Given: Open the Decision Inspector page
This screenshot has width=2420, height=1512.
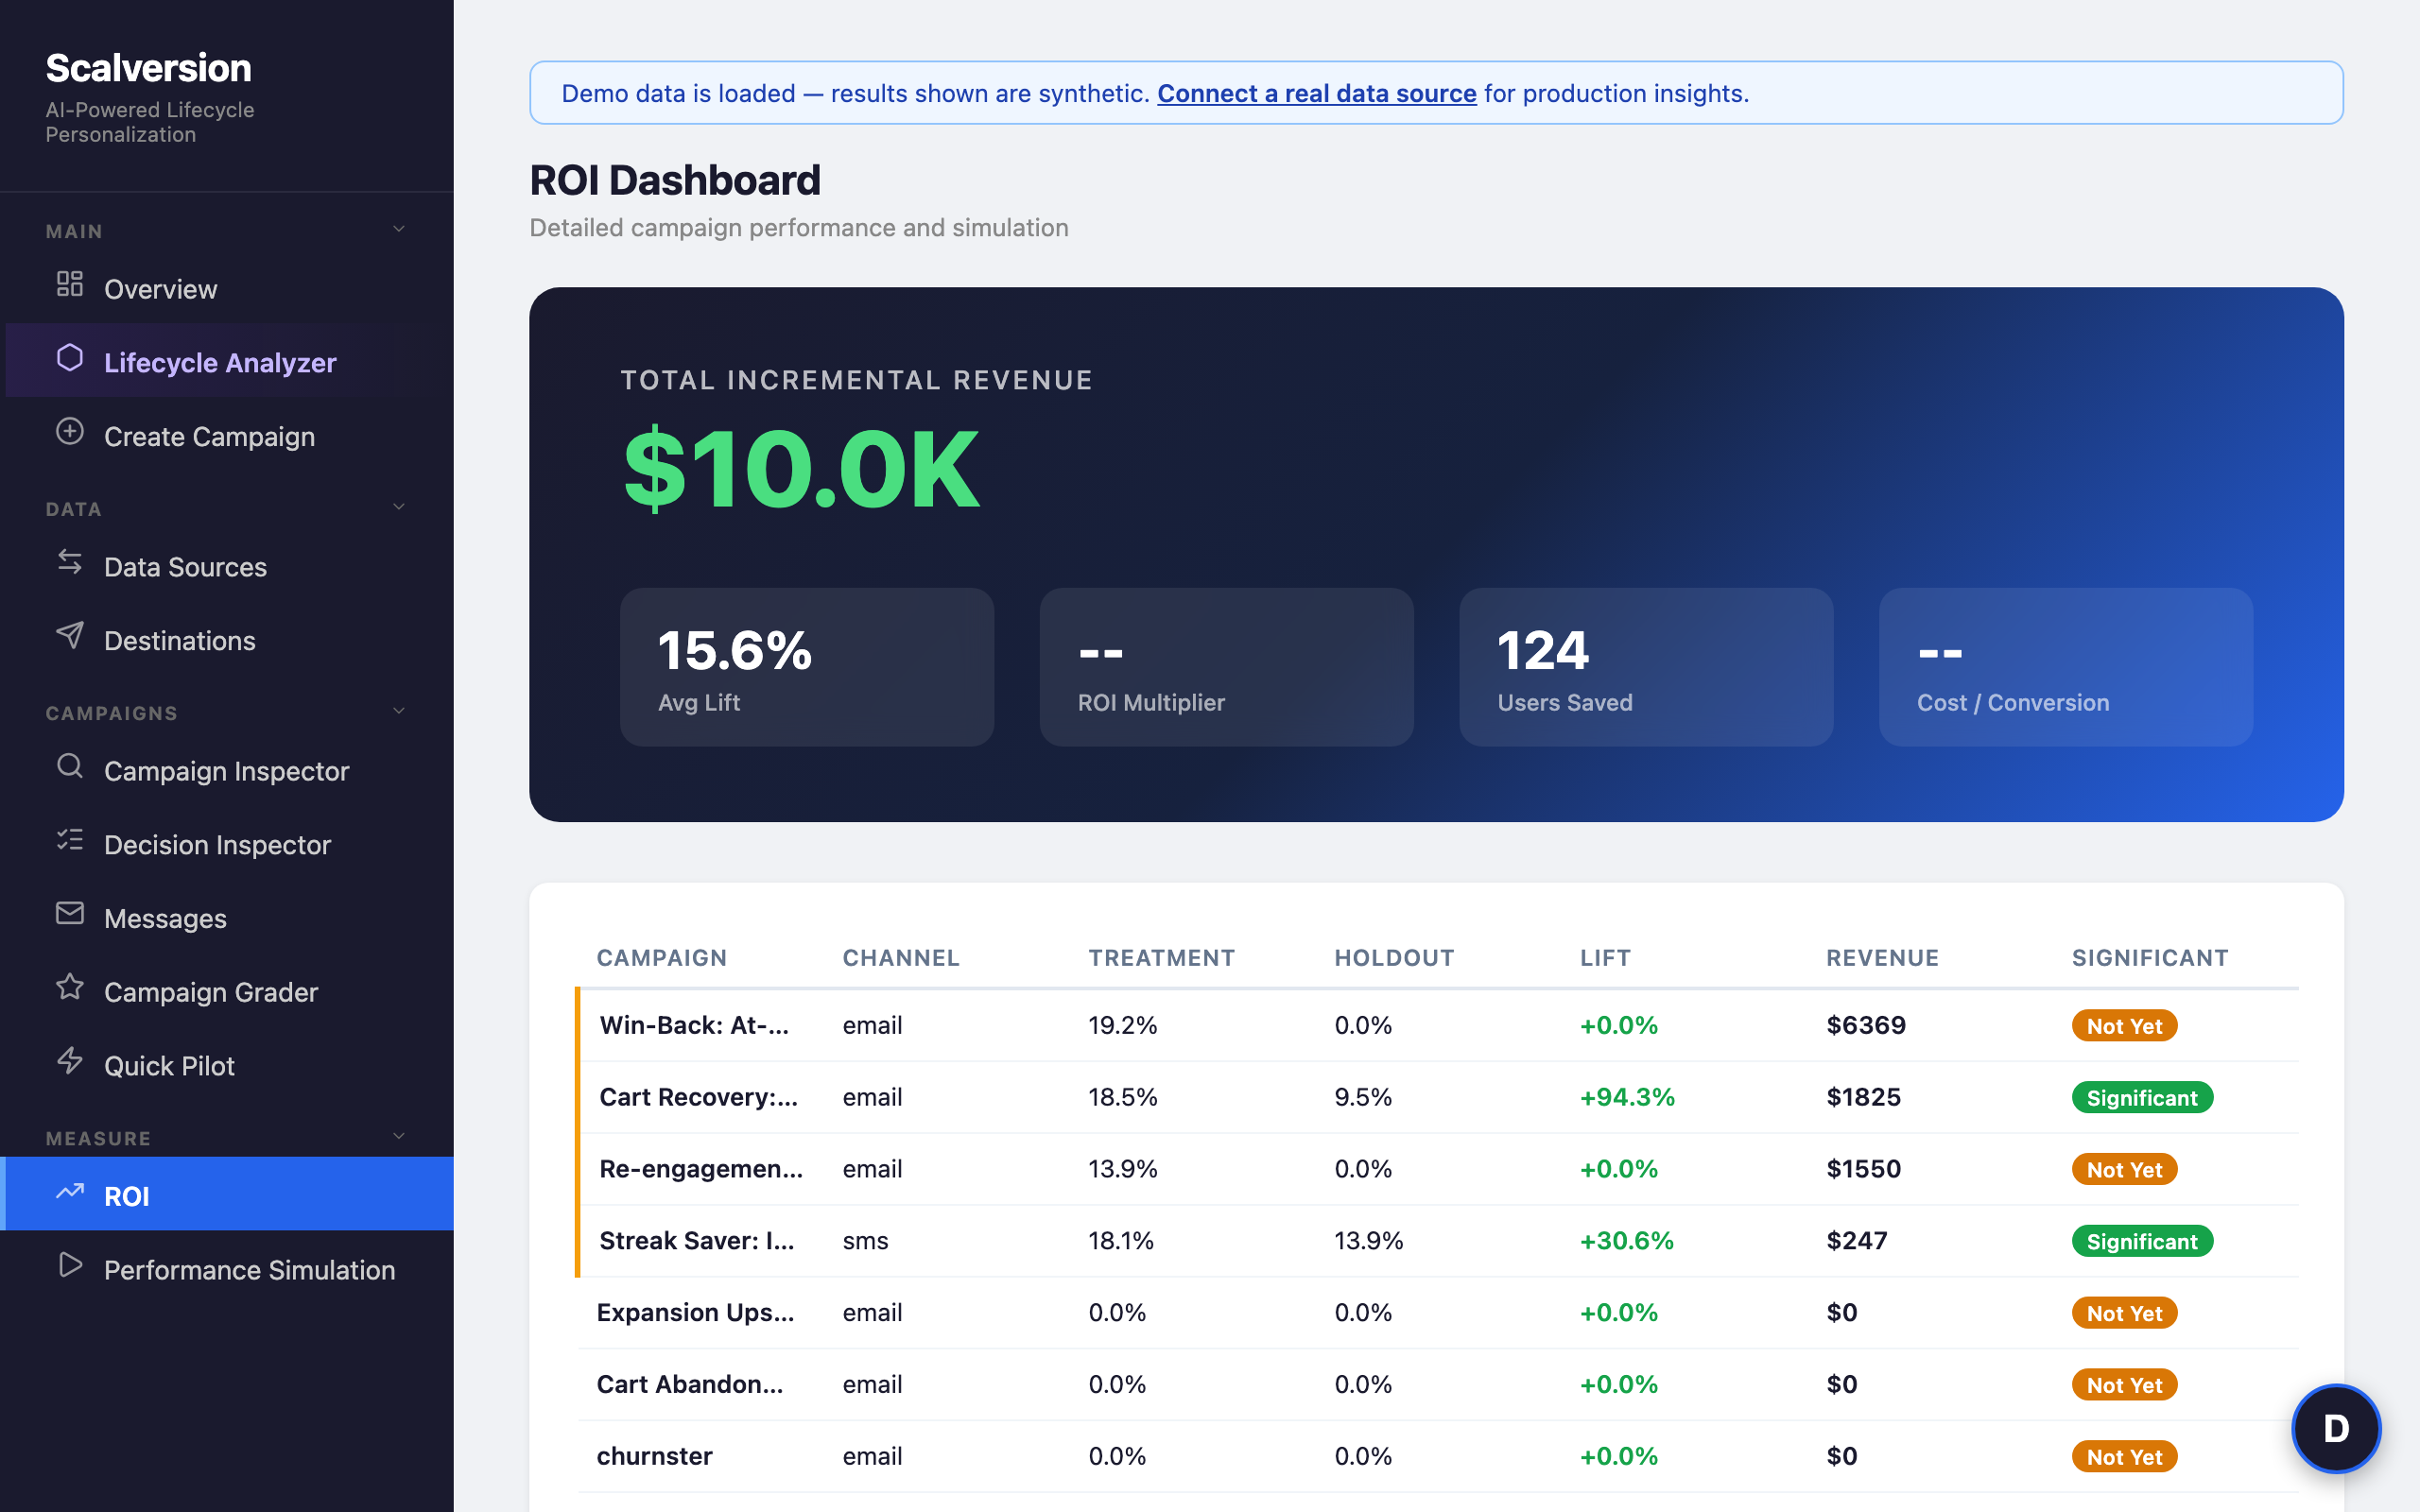Looking at the screenshot, I should point(217,845).
